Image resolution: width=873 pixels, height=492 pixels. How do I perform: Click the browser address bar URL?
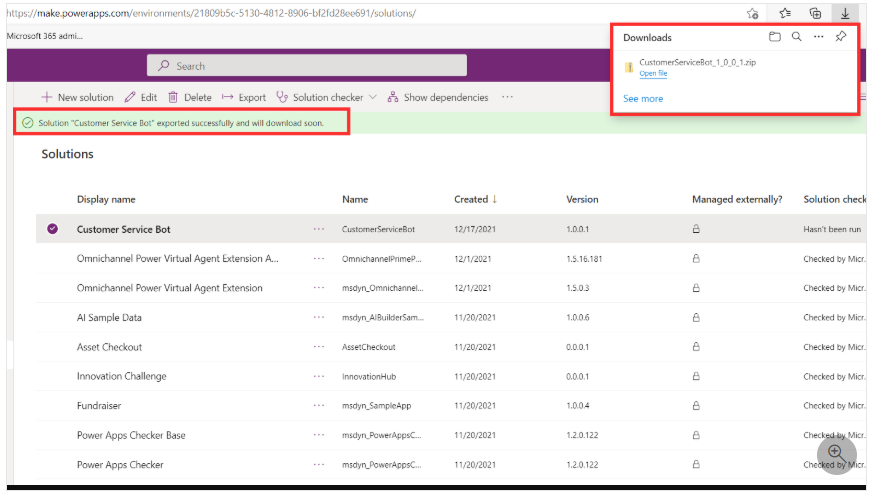point(211,13)
